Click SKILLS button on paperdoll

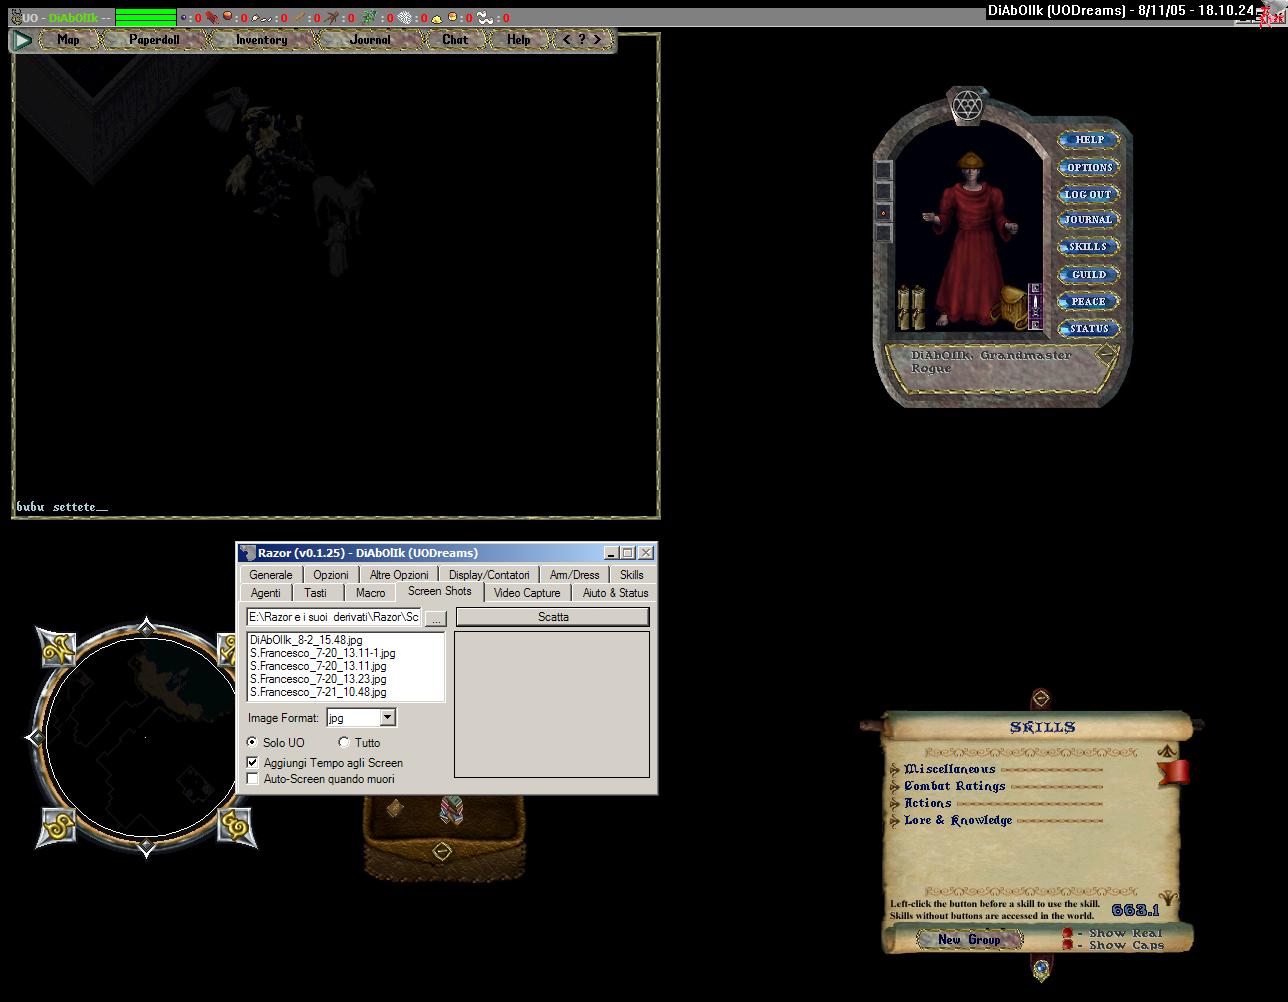point(1088,247)
